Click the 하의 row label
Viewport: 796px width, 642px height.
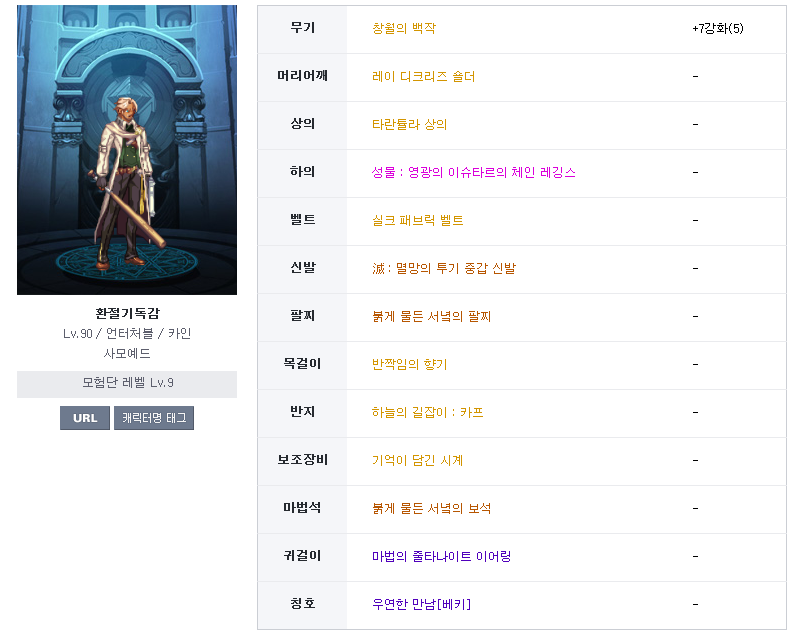click(x=303, y=172)
